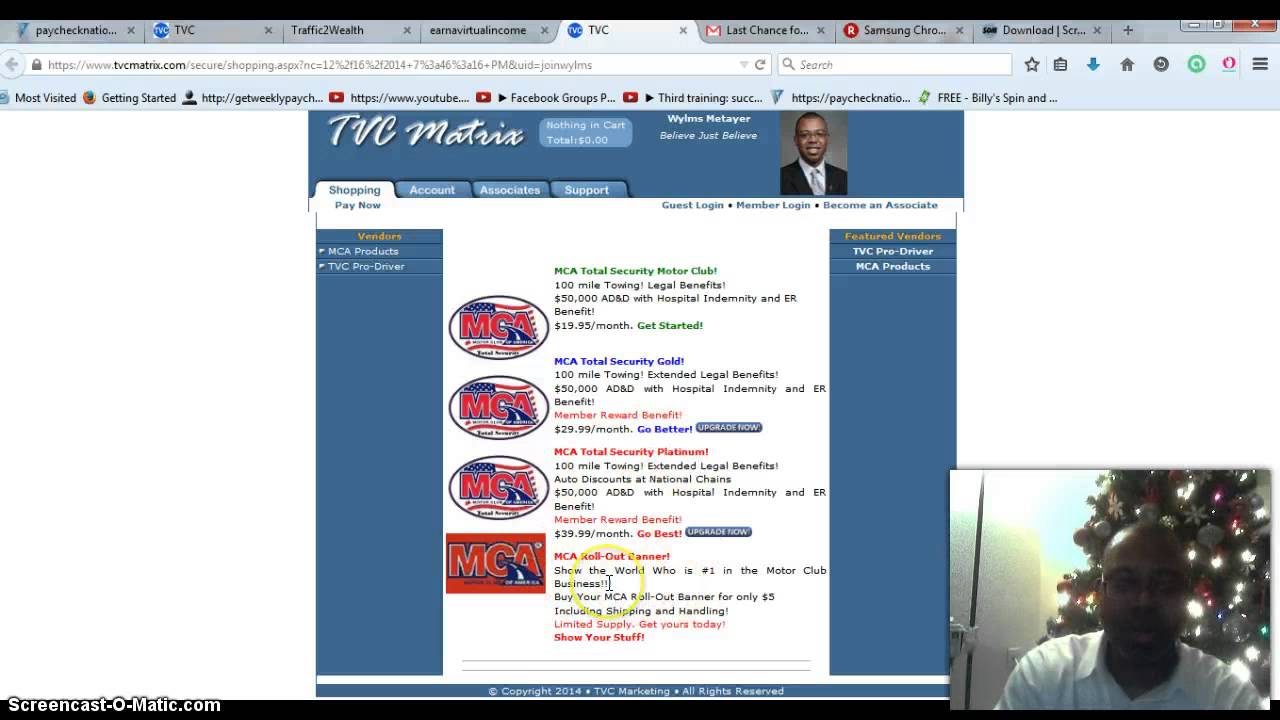This screenshot has height=720, width=1280.
Task: Close the paychecknatio tab
Action: point(130,30)
